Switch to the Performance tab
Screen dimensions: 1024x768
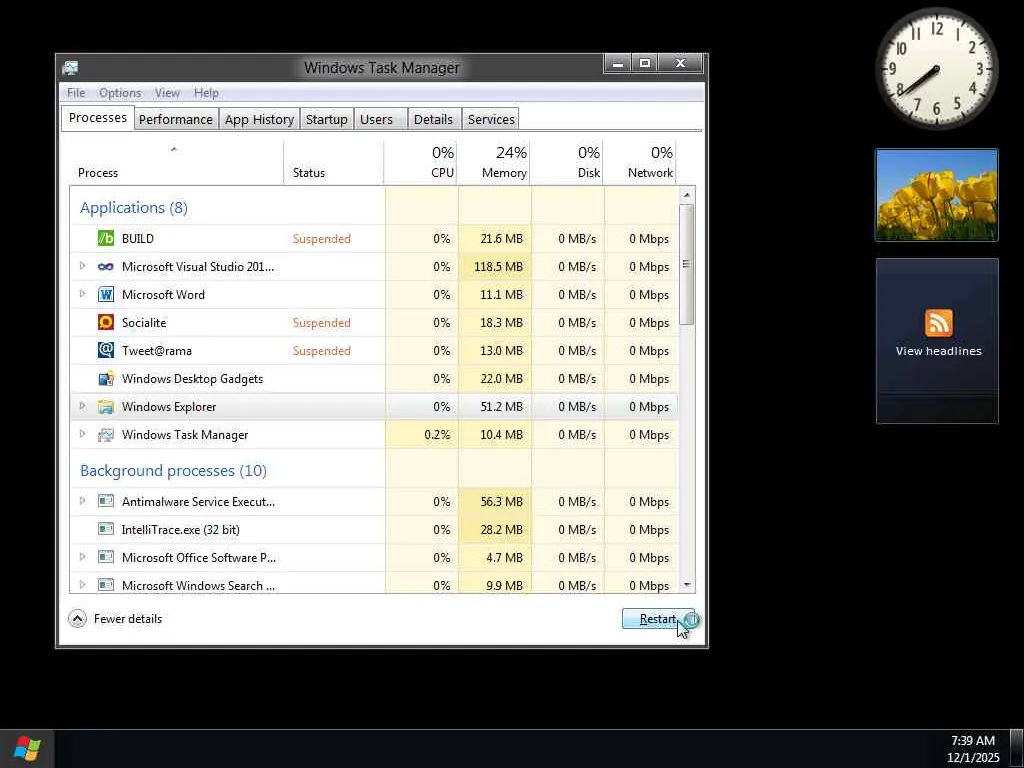point(176,120)
